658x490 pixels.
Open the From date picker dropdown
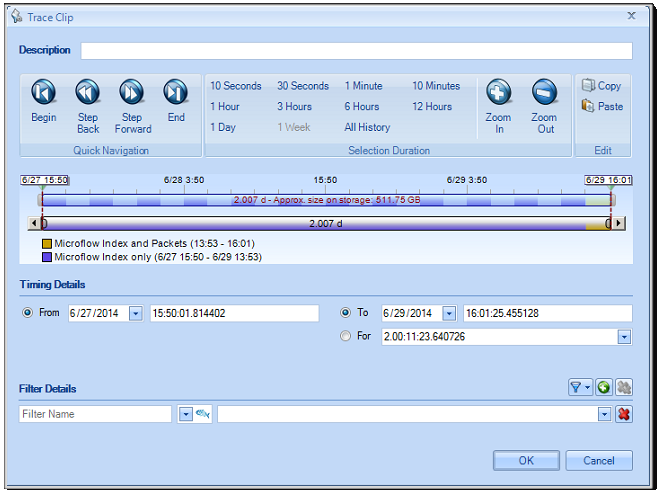tap(136, 314)
